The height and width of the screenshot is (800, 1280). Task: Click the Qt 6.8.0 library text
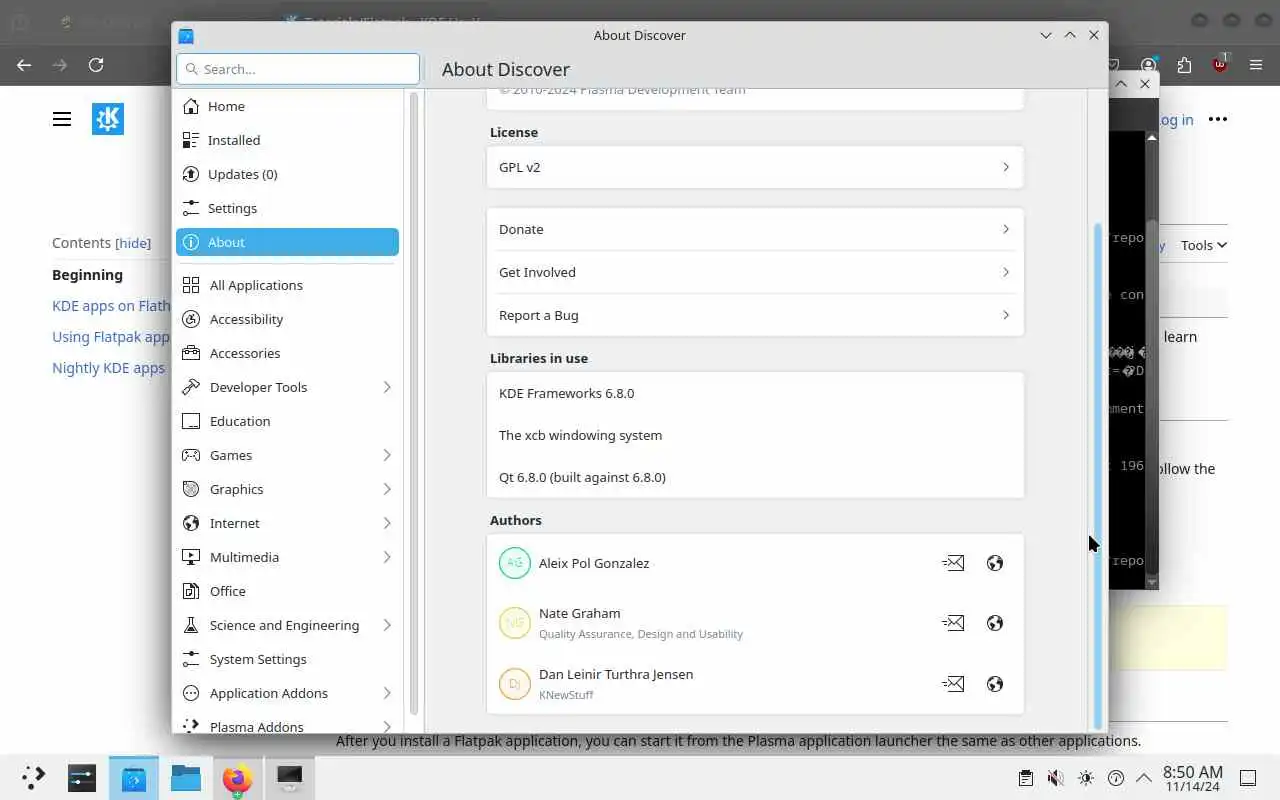(x=582, y=477)
